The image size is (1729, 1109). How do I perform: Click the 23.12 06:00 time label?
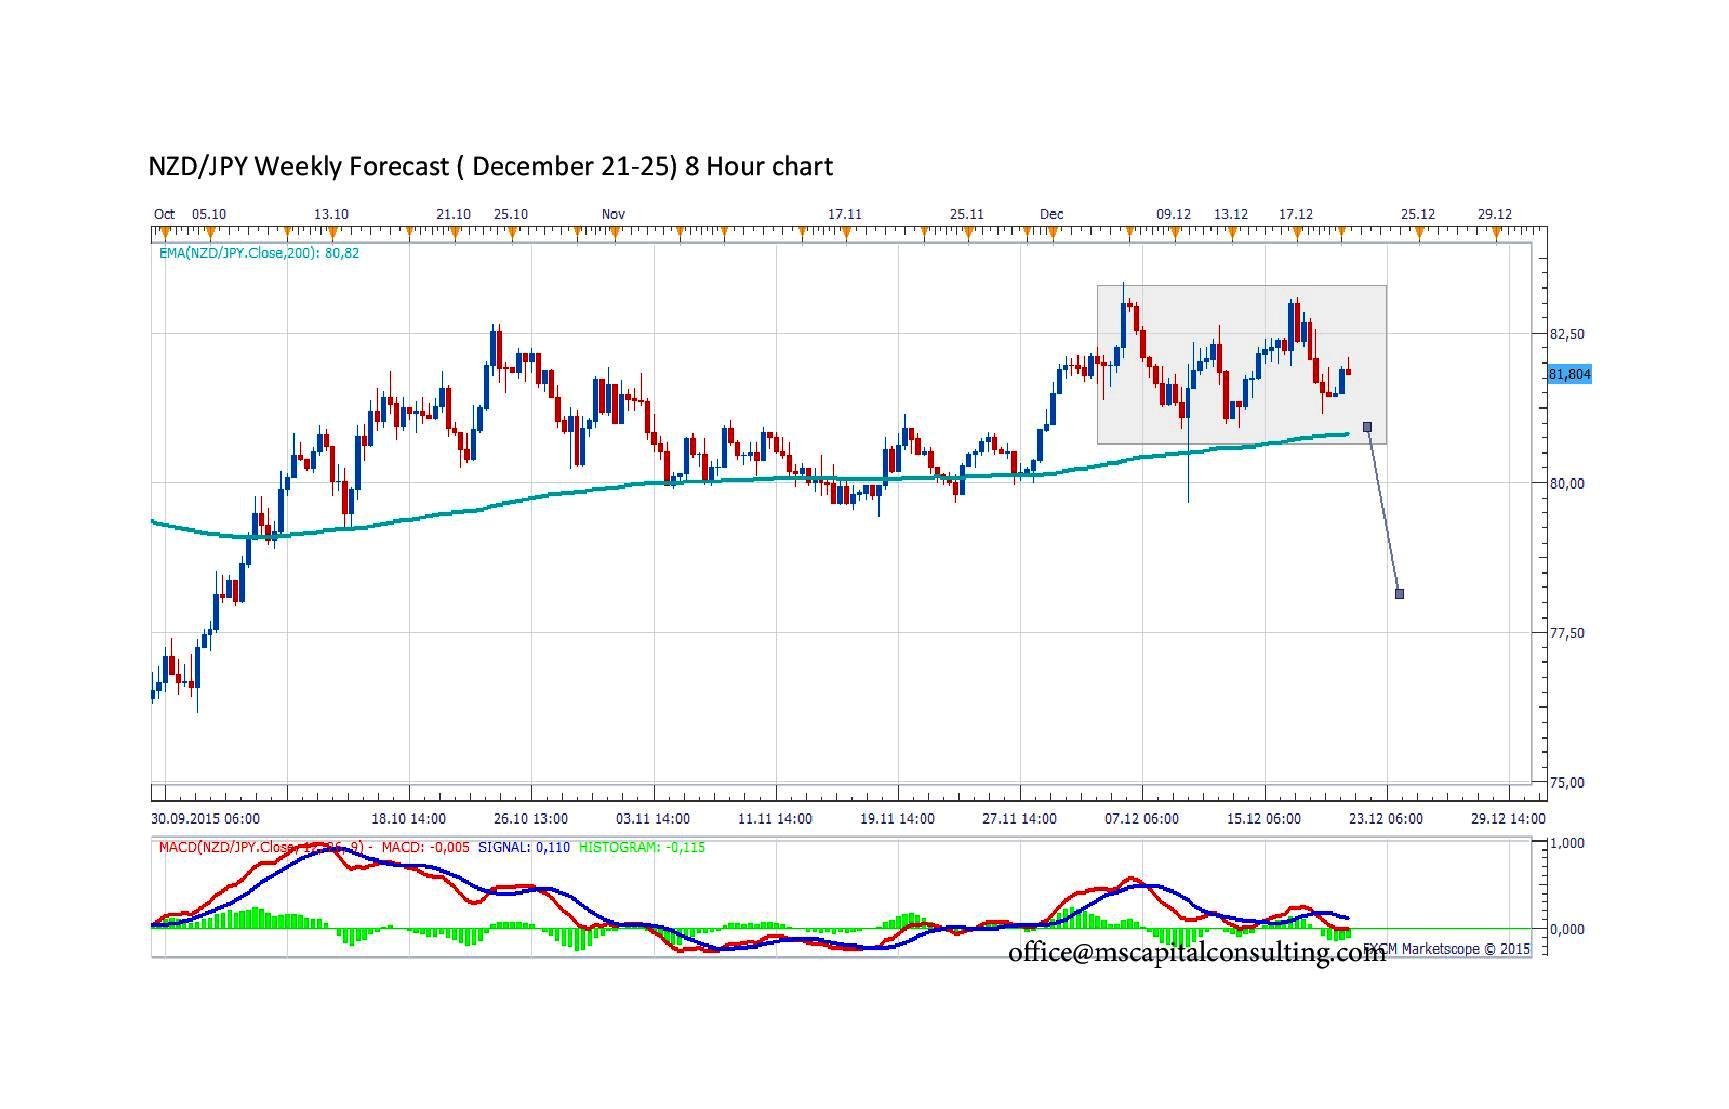[x=1385, y=819]
